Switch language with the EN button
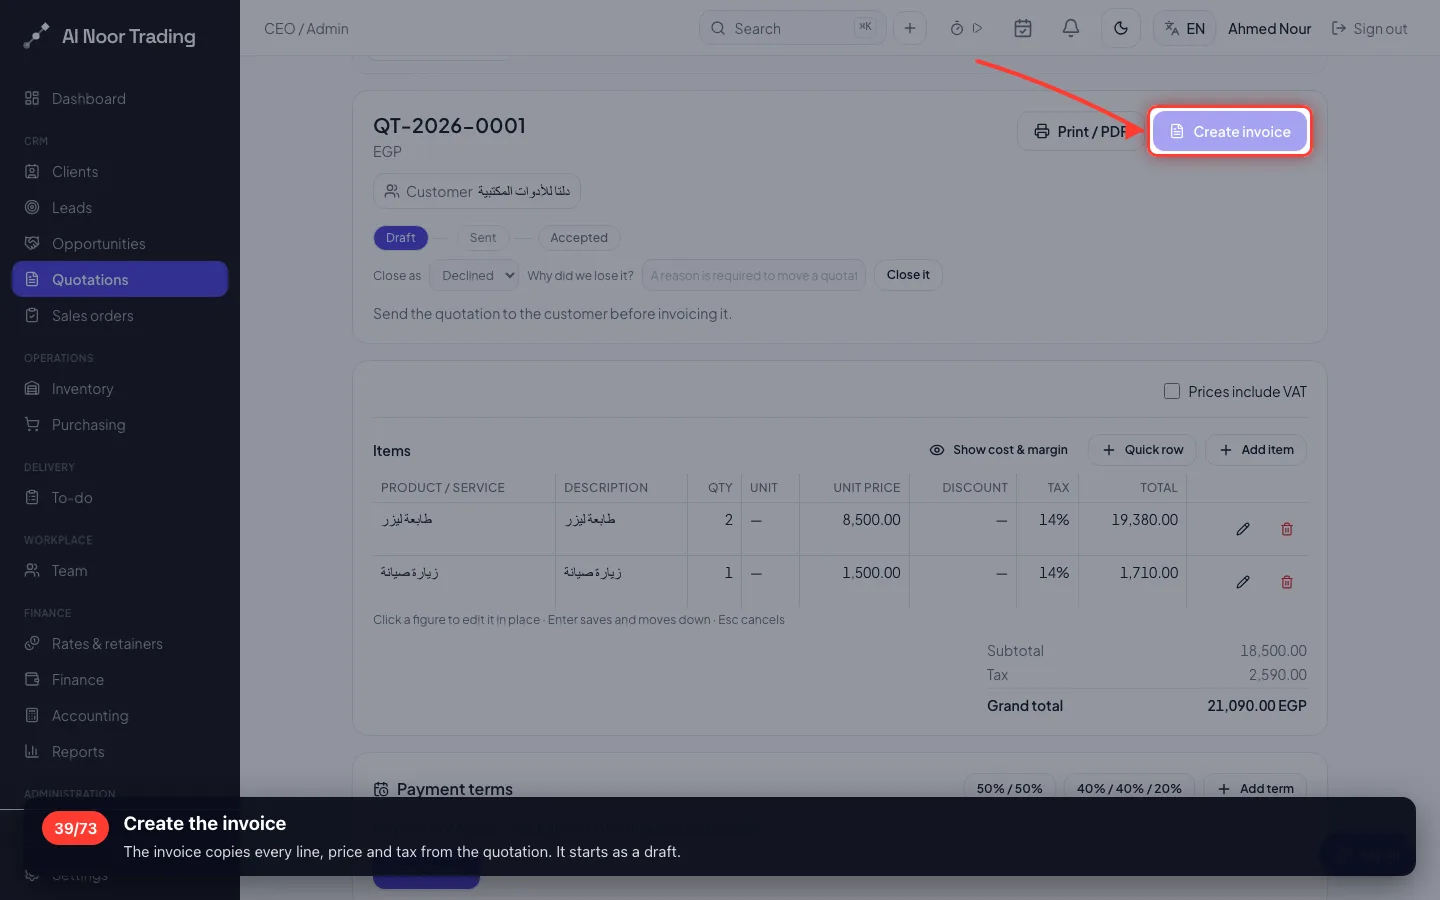This screenshot has height=900, width=1440. click(x=1185, y=28)
